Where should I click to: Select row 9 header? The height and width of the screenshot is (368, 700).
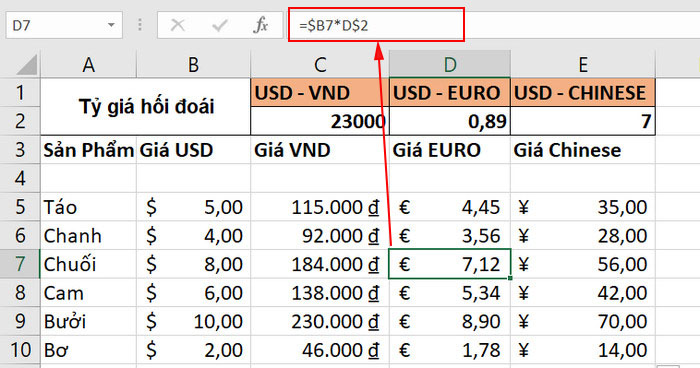pyautogui.click(x=20, y=321)
